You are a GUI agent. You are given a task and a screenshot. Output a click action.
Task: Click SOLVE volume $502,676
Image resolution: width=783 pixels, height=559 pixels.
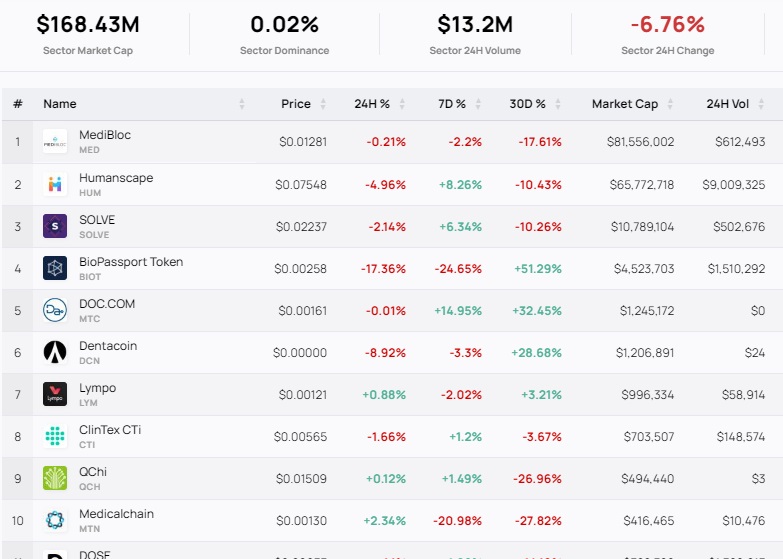tap(739, 227)
